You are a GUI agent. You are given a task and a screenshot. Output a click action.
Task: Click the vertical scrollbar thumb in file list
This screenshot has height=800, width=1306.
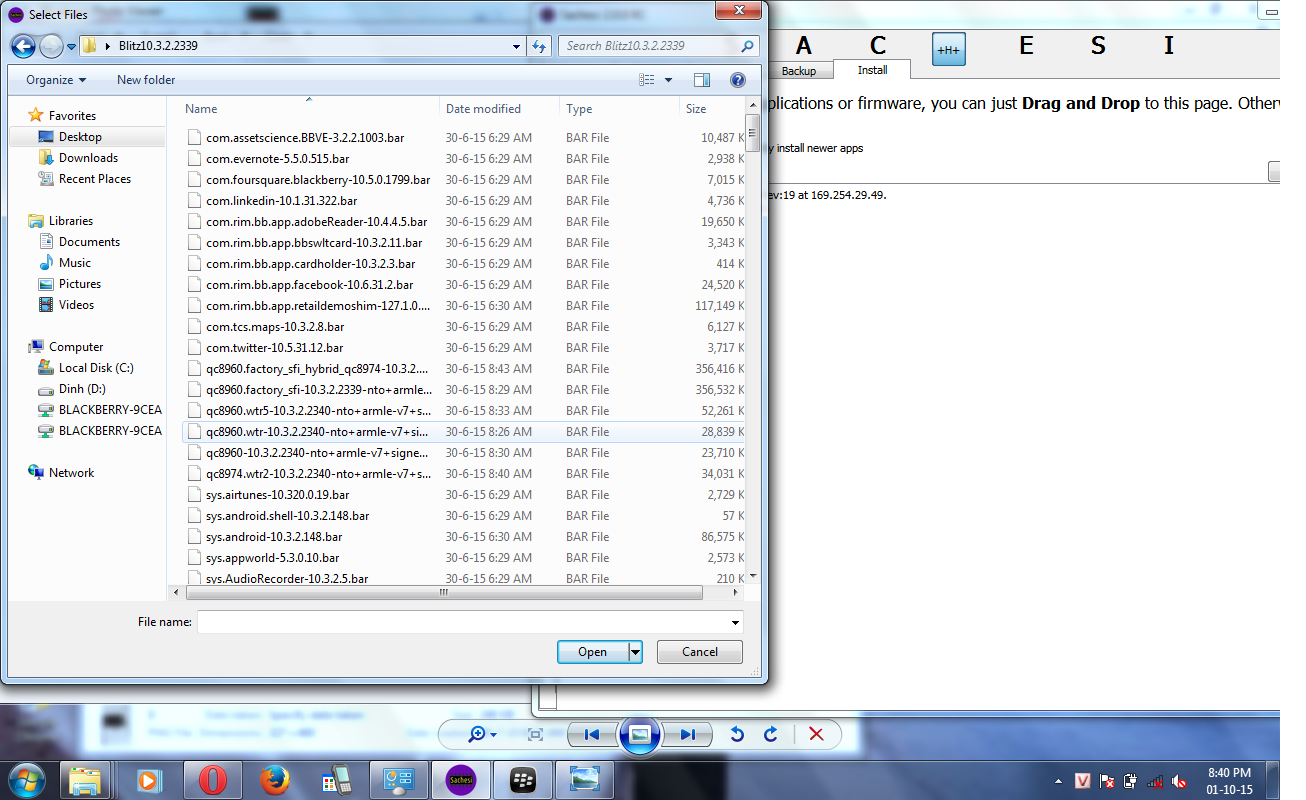pyautogui.click(x=753, y=131)
